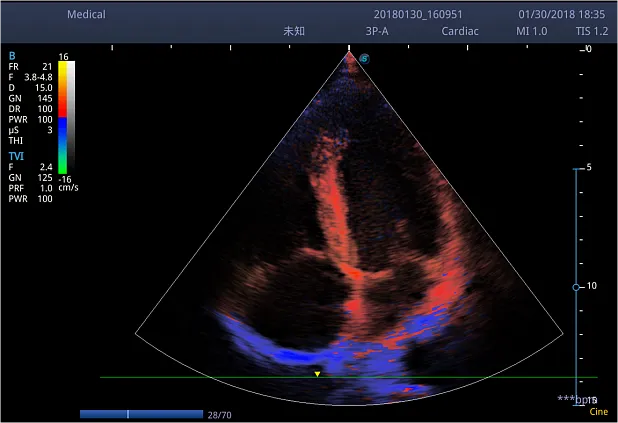The image size is (618, 423).
Task: Click the 28/70 frame counter
Action: pyautogui.click(x=219, y=413)
